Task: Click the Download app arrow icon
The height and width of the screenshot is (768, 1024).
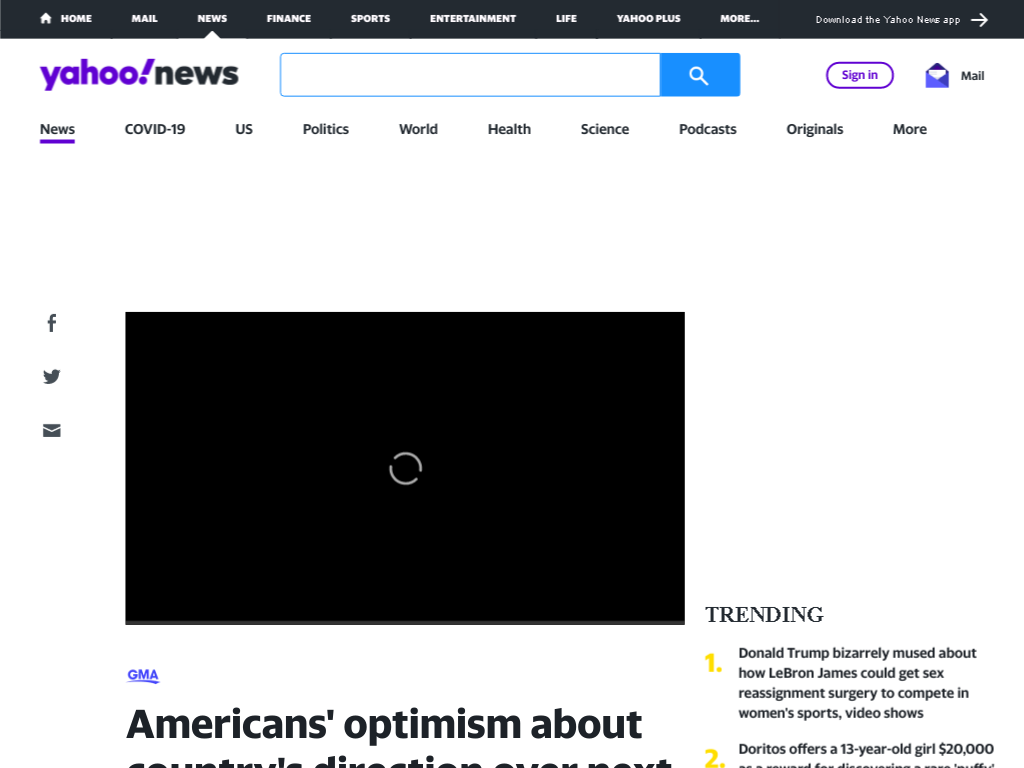Action: pyautogui.click(x=979, y=20)
